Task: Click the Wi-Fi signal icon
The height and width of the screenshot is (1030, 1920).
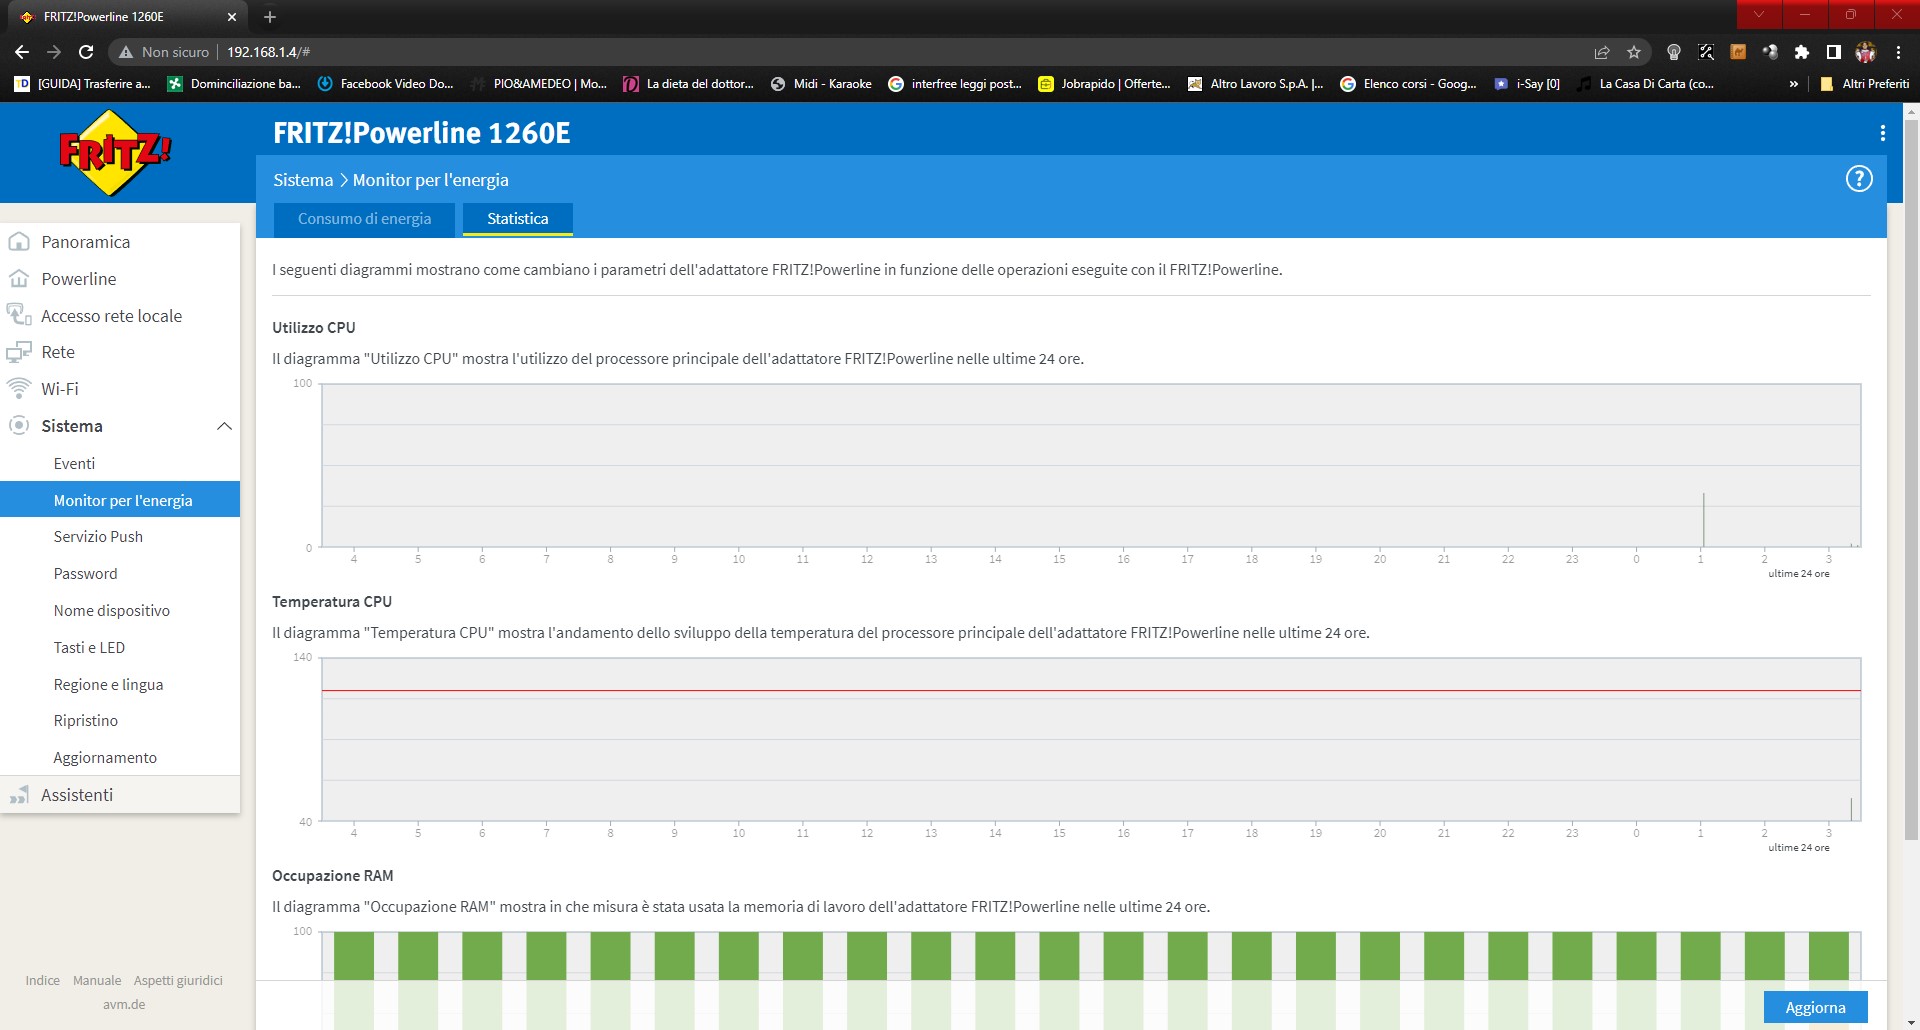Action: pyautogui.click(x=19, y=388)
